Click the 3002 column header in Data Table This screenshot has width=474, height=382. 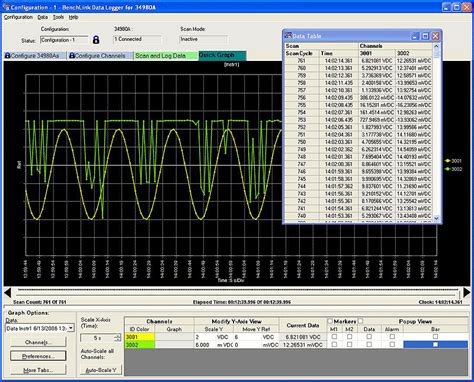[x=414, y=53]
